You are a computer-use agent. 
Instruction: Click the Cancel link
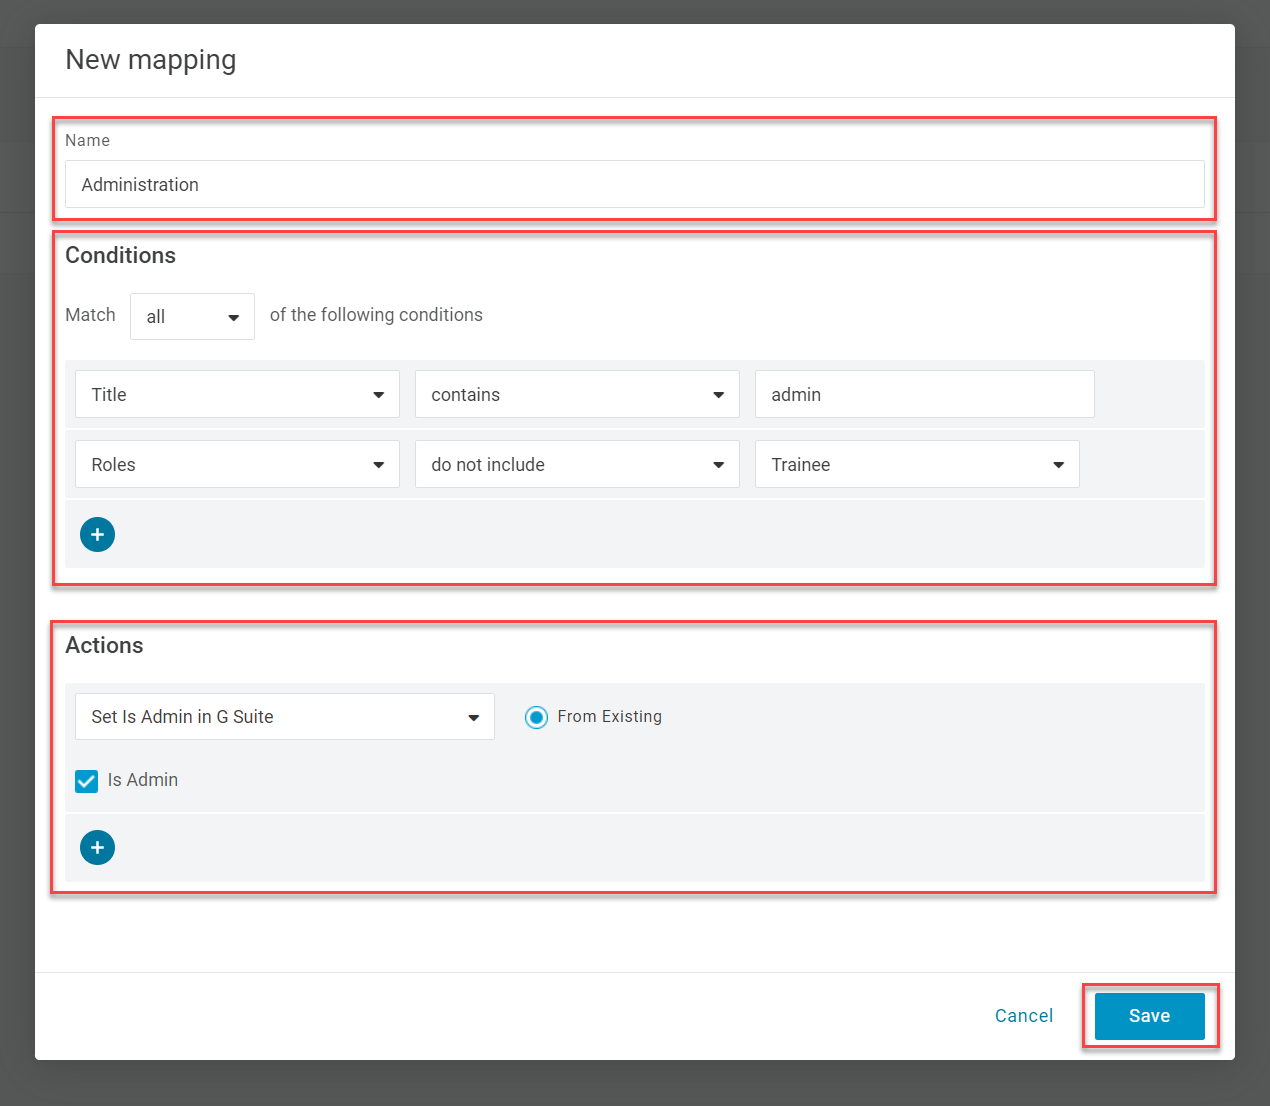[x=1023, y=1015]
